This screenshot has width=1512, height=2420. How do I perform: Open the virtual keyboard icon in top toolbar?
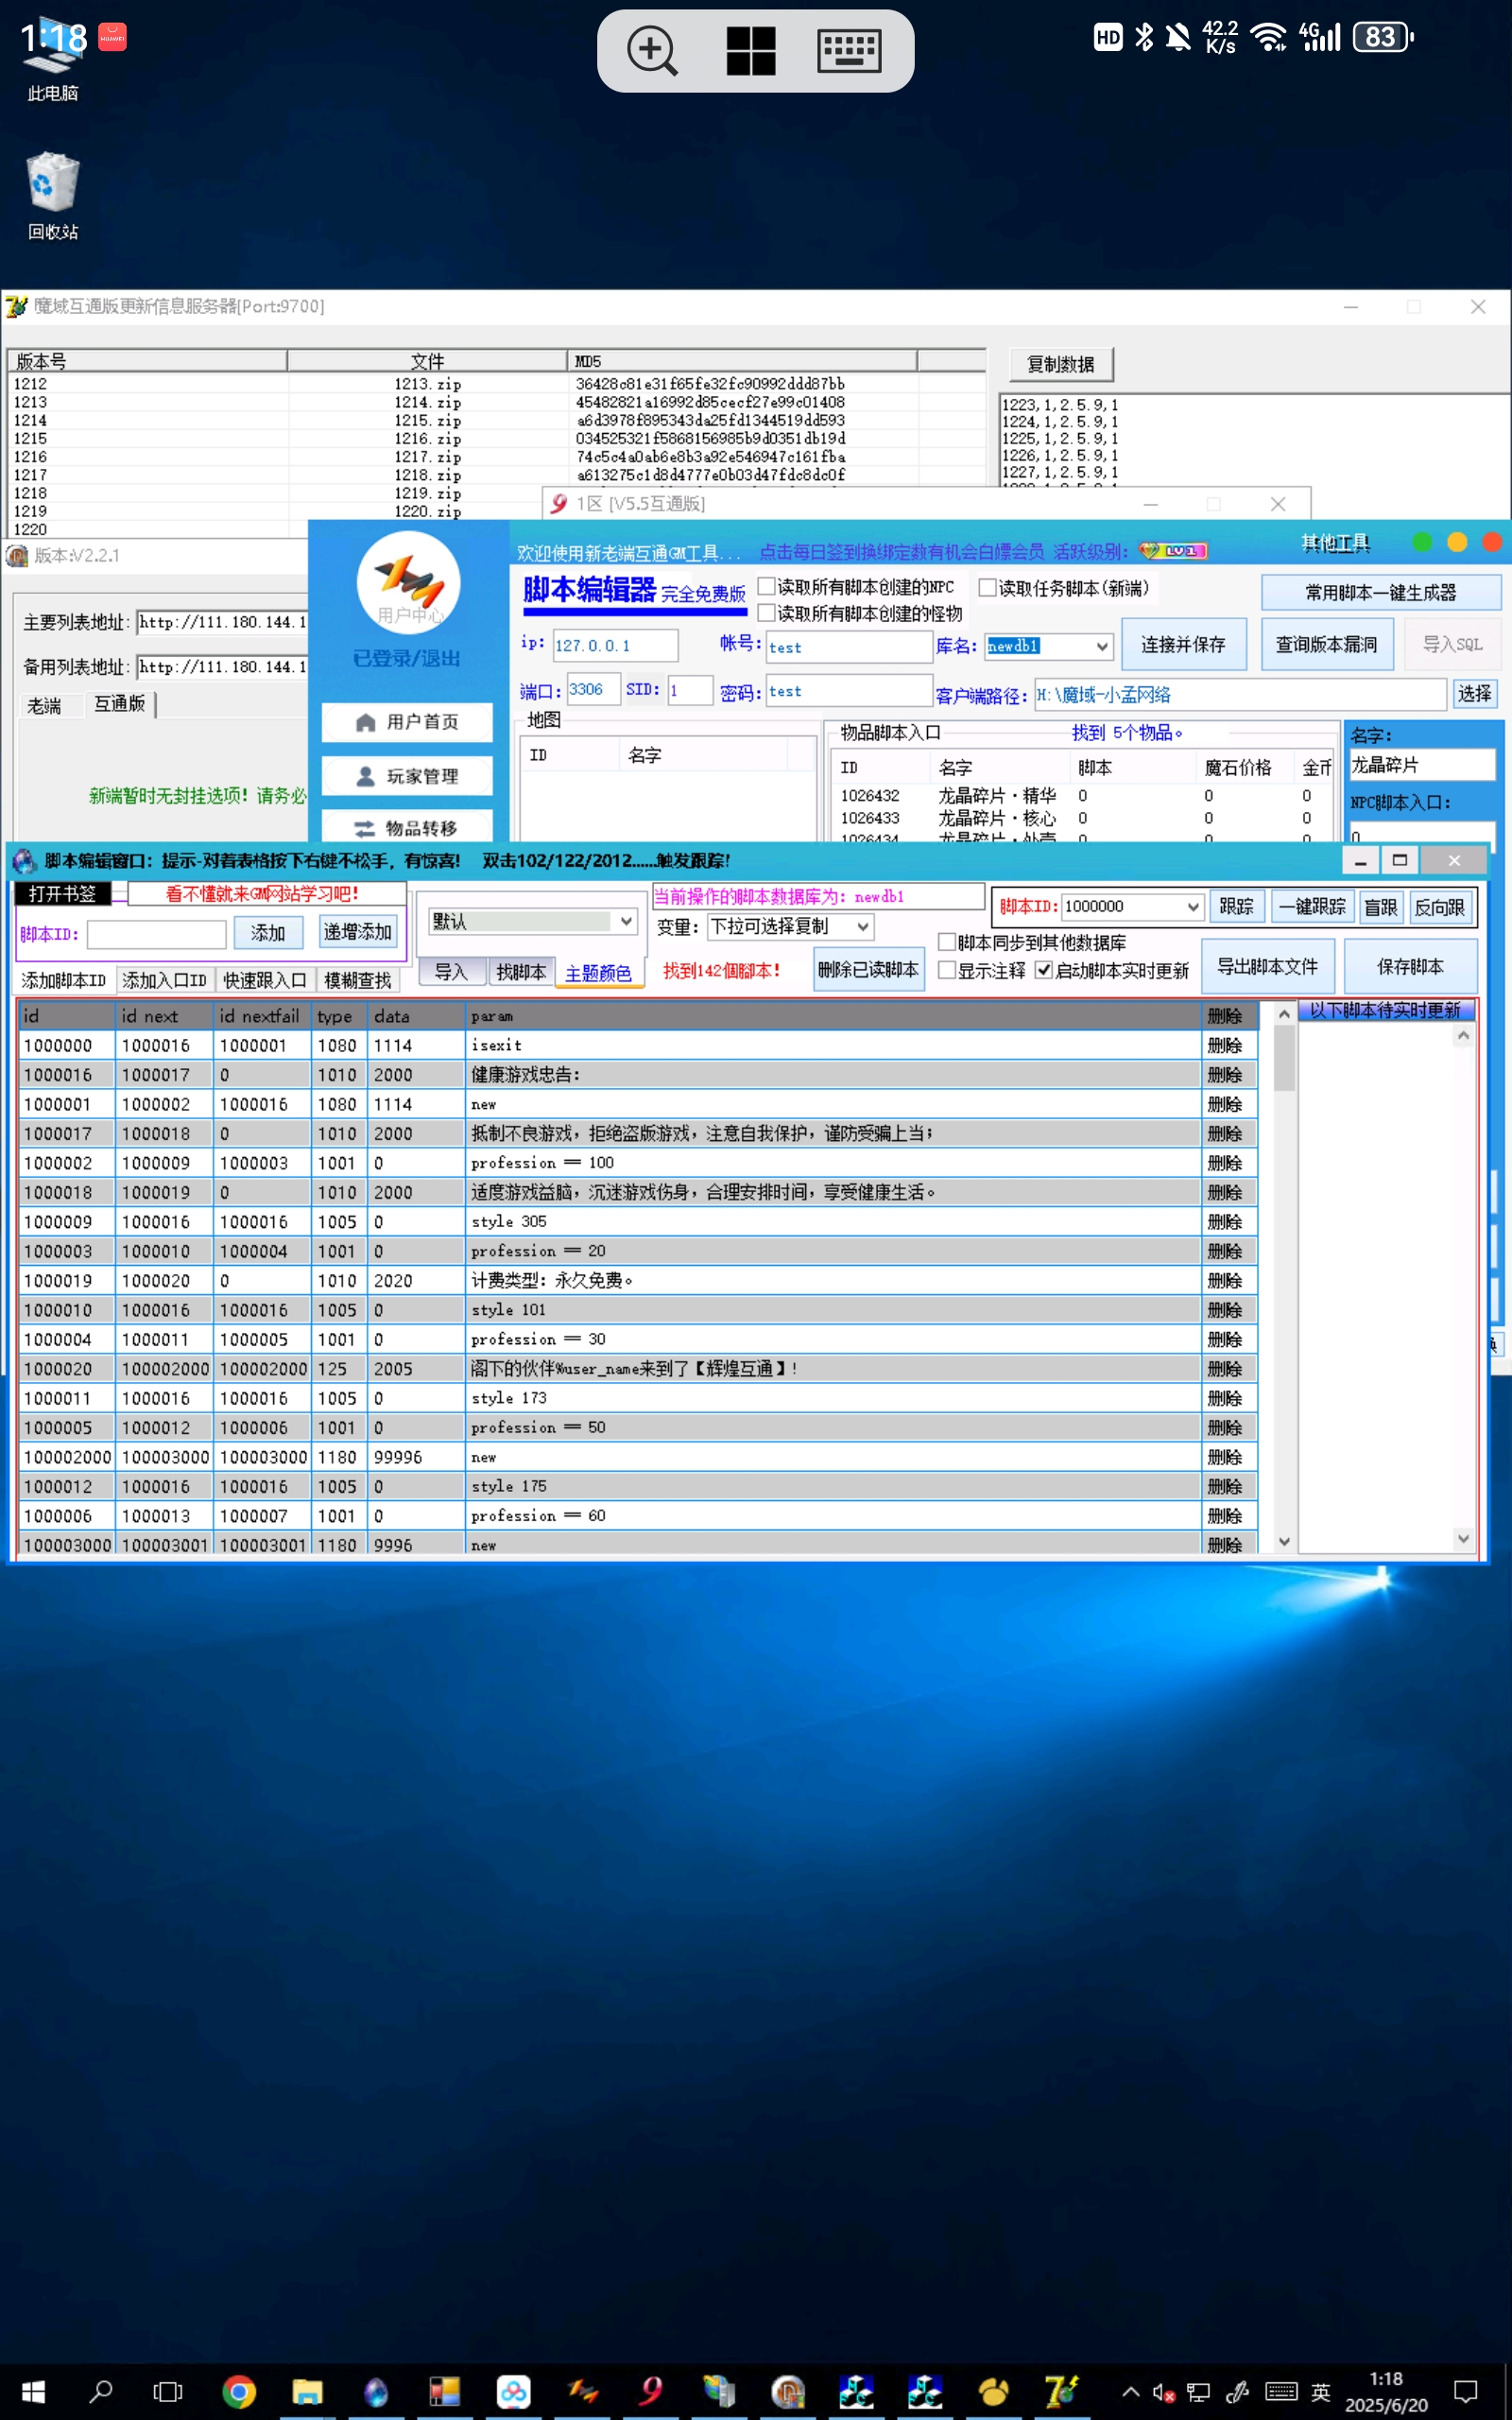pyautogui.click(x=848, y=51)
